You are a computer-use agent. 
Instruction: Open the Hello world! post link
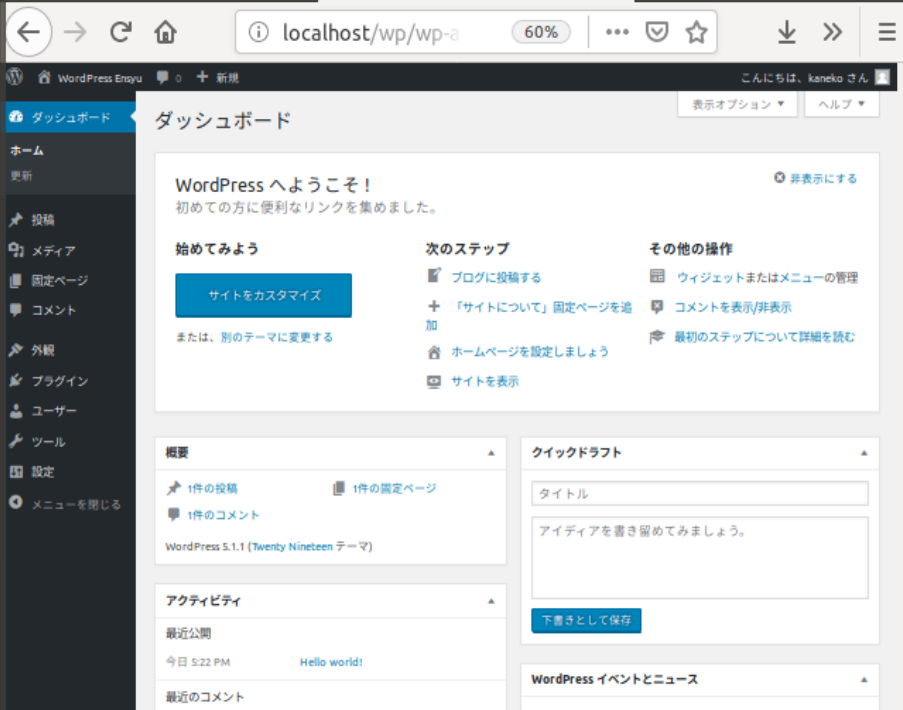[331, 662]
